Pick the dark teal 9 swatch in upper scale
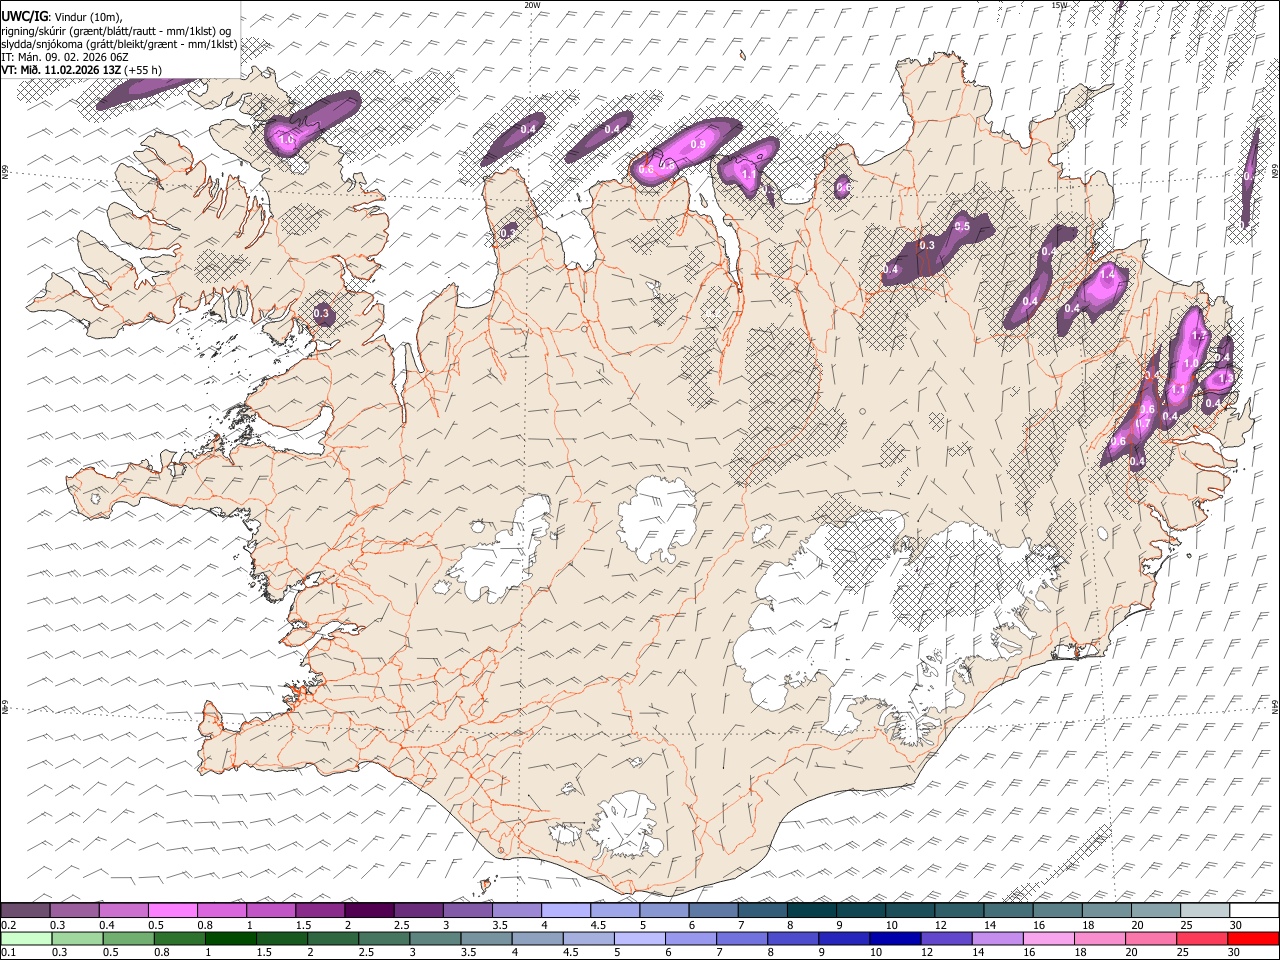 click(x=811, y=910)
